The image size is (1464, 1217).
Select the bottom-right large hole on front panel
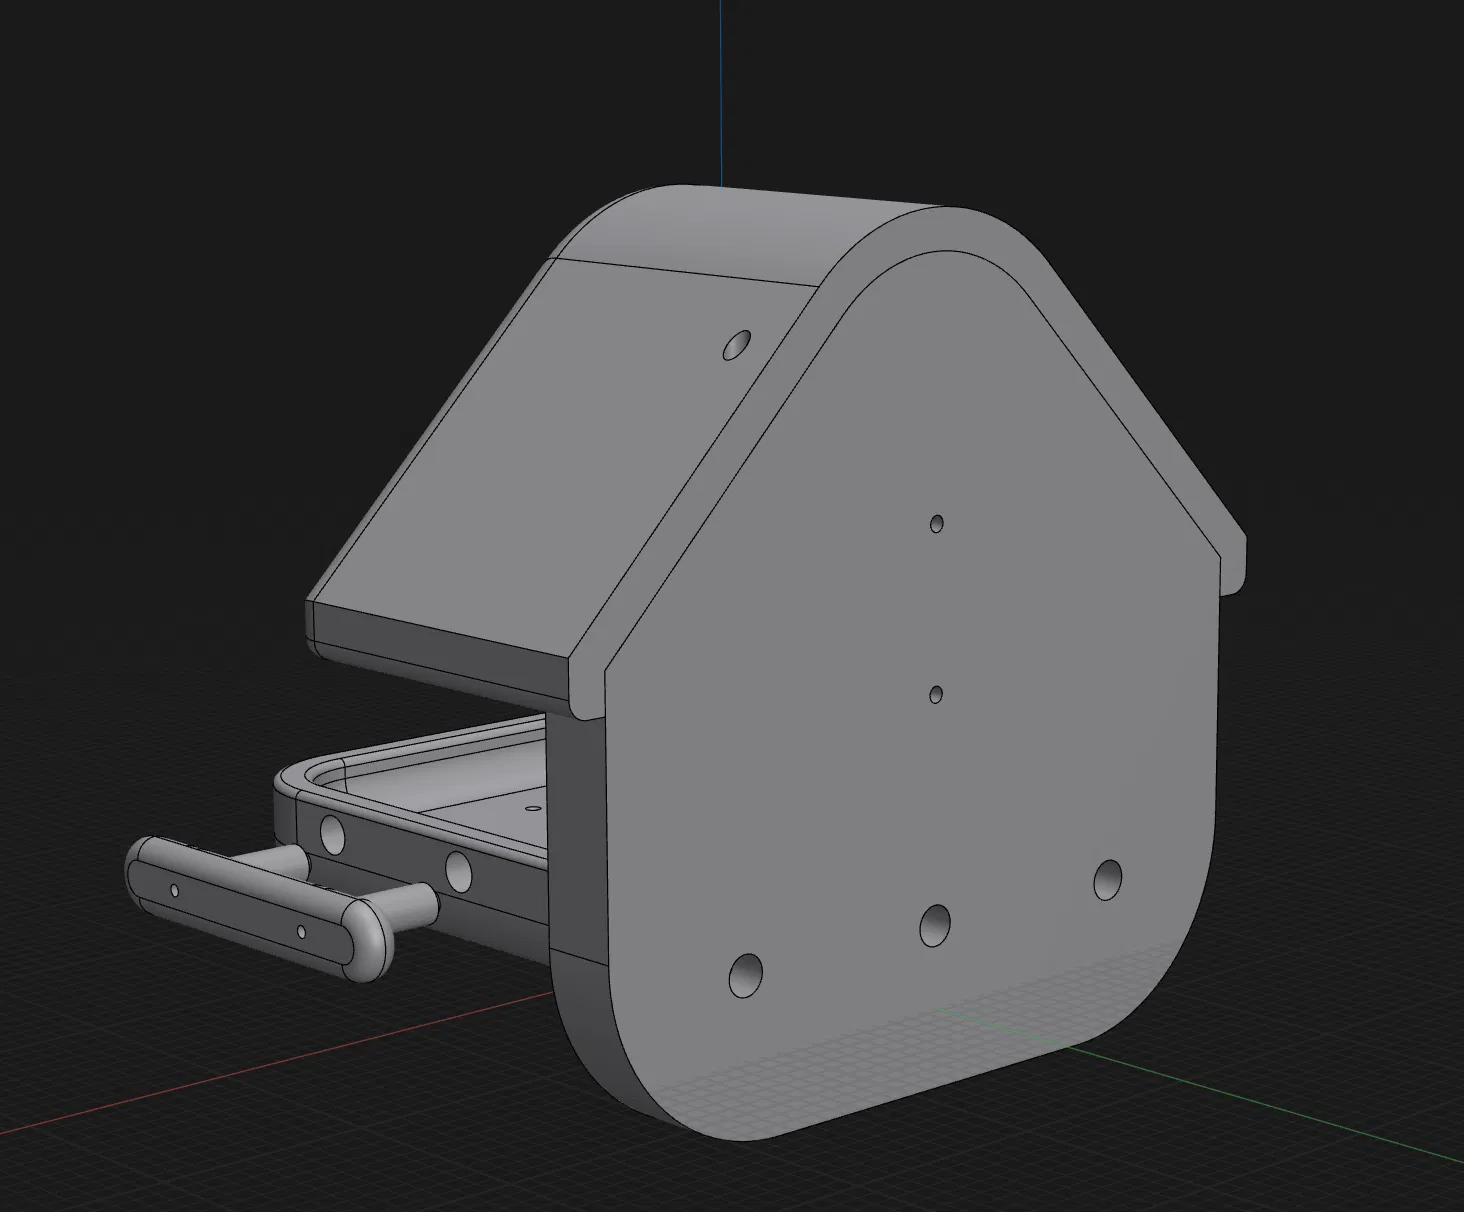(1107, 879)
